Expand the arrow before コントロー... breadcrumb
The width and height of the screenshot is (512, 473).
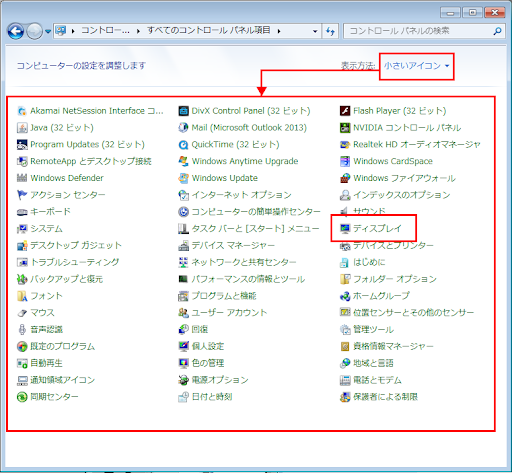click(x=73, y=31)
